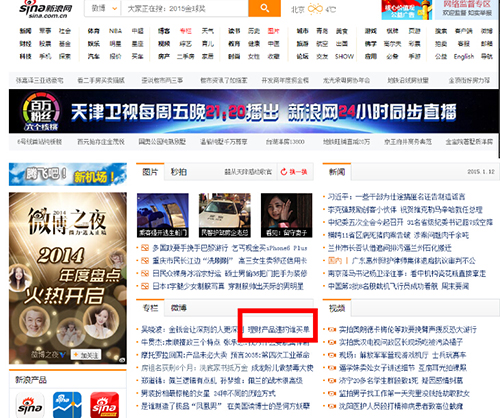
Task: Click the video icon beside 实拍武汉电视问政 headline
Action: tap(332, 342)
